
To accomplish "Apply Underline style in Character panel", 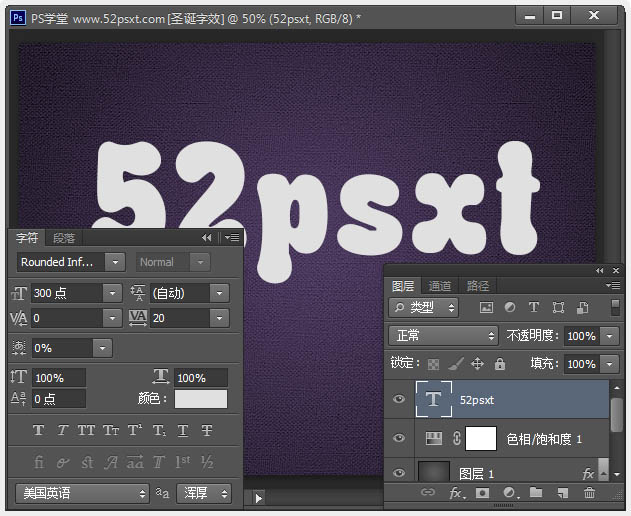I will tap(183, 431).
